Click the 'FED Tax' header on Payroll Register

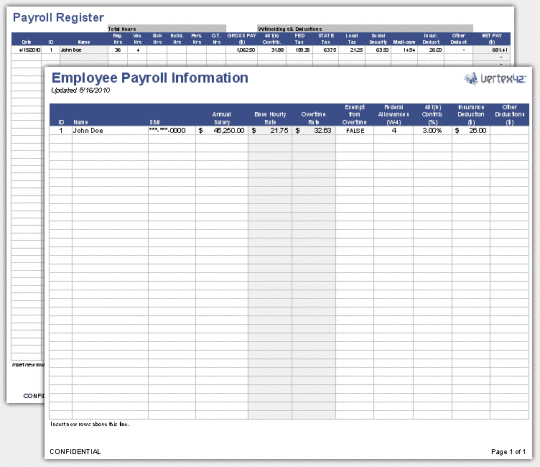pyautogui.click(x=299, y=39)
